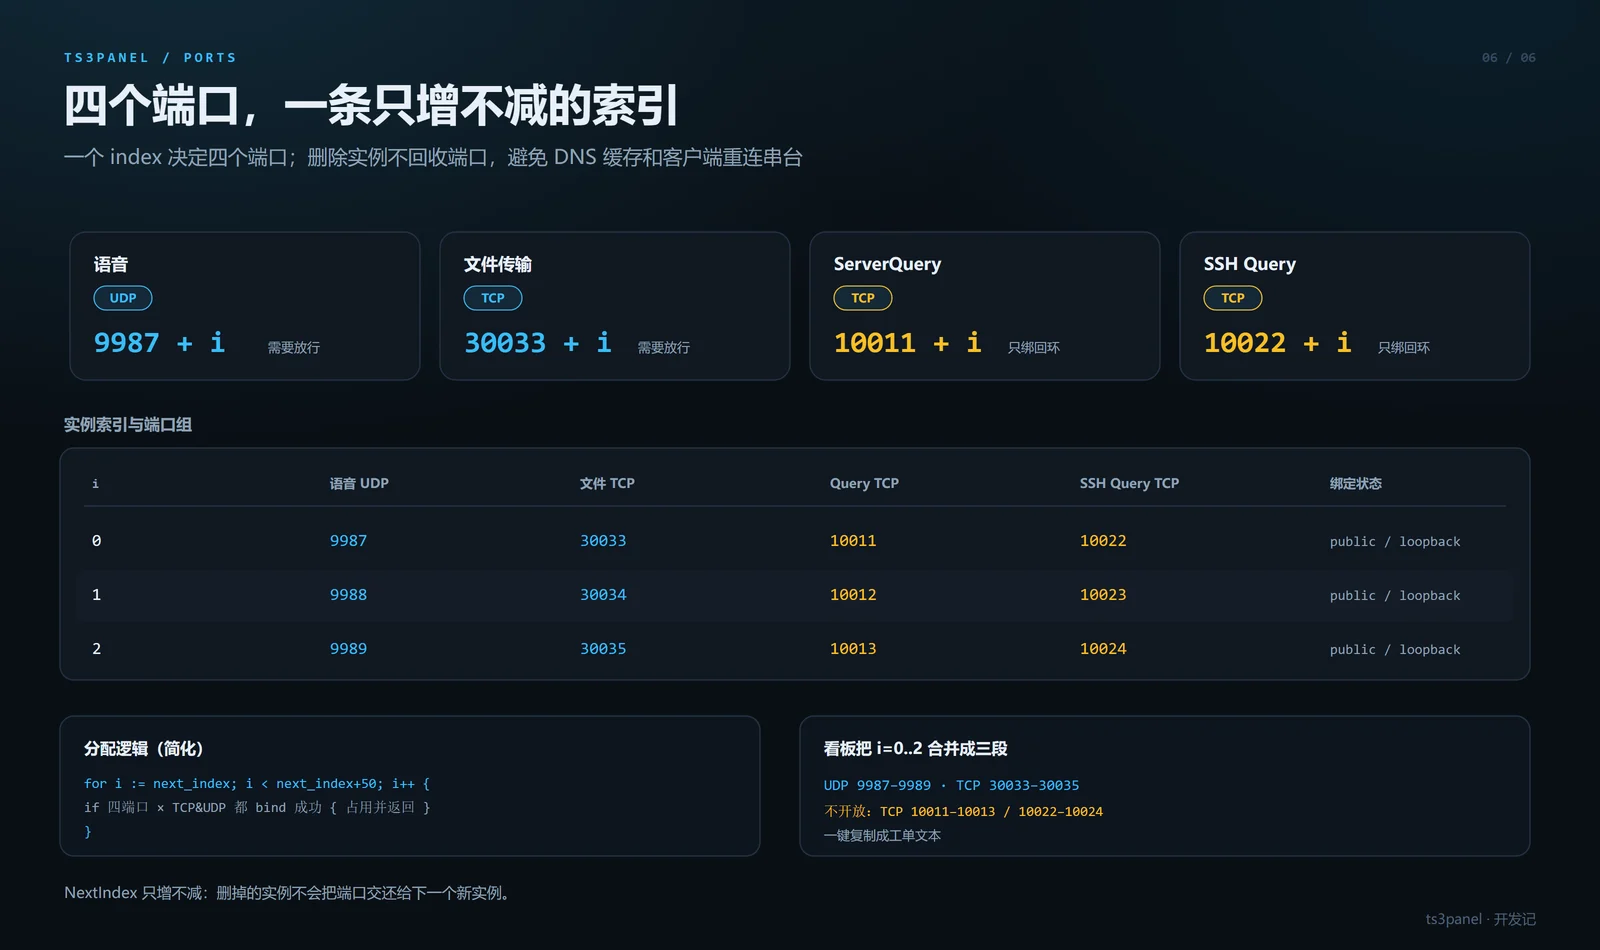Click the 语音 UDP column header

(359, 483)
